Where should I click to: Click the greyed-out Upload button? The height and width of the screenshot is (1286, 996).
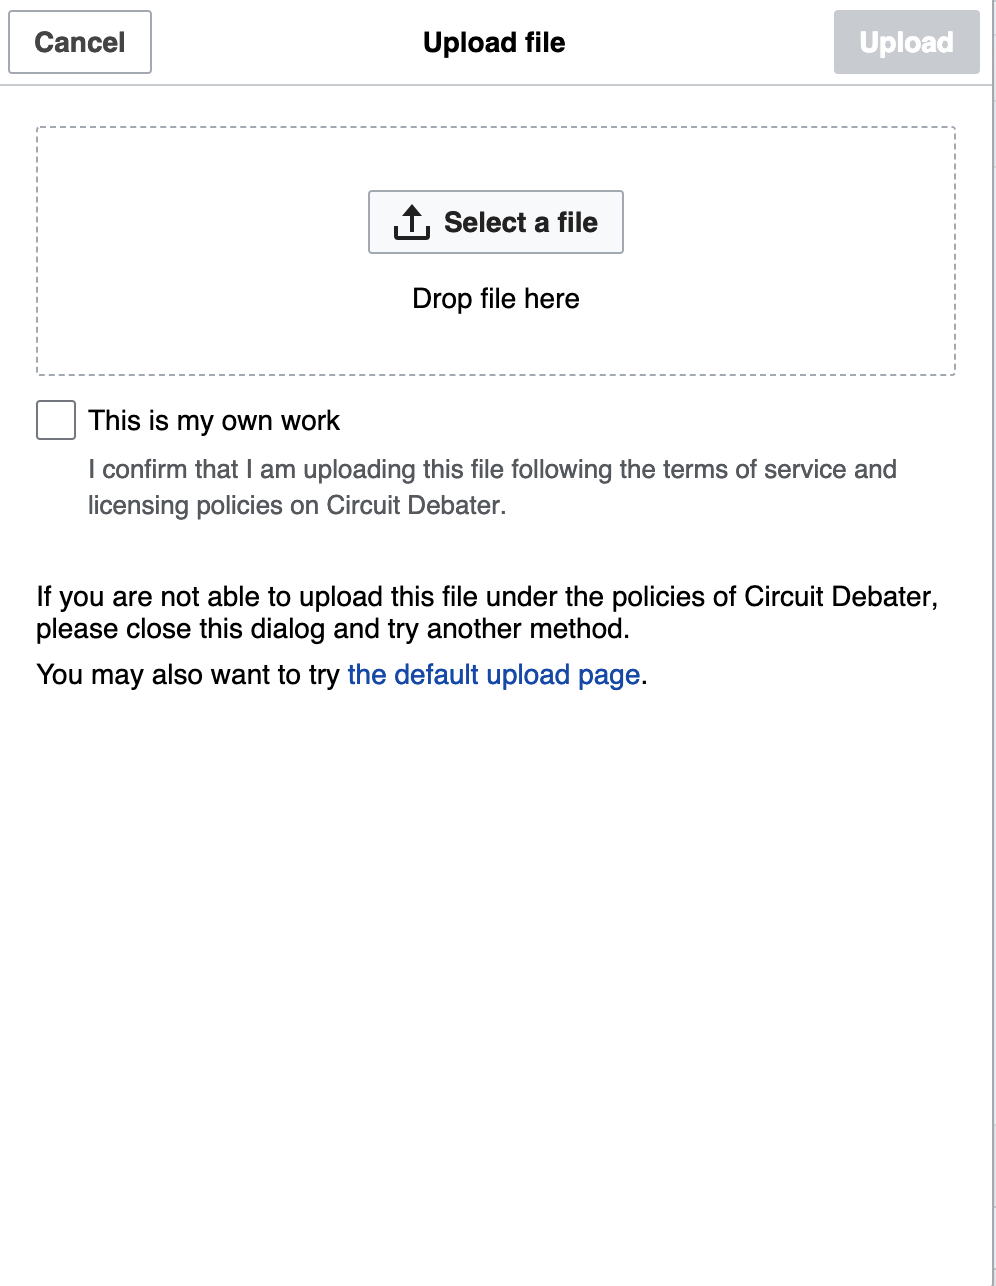[x=906, y=42]
